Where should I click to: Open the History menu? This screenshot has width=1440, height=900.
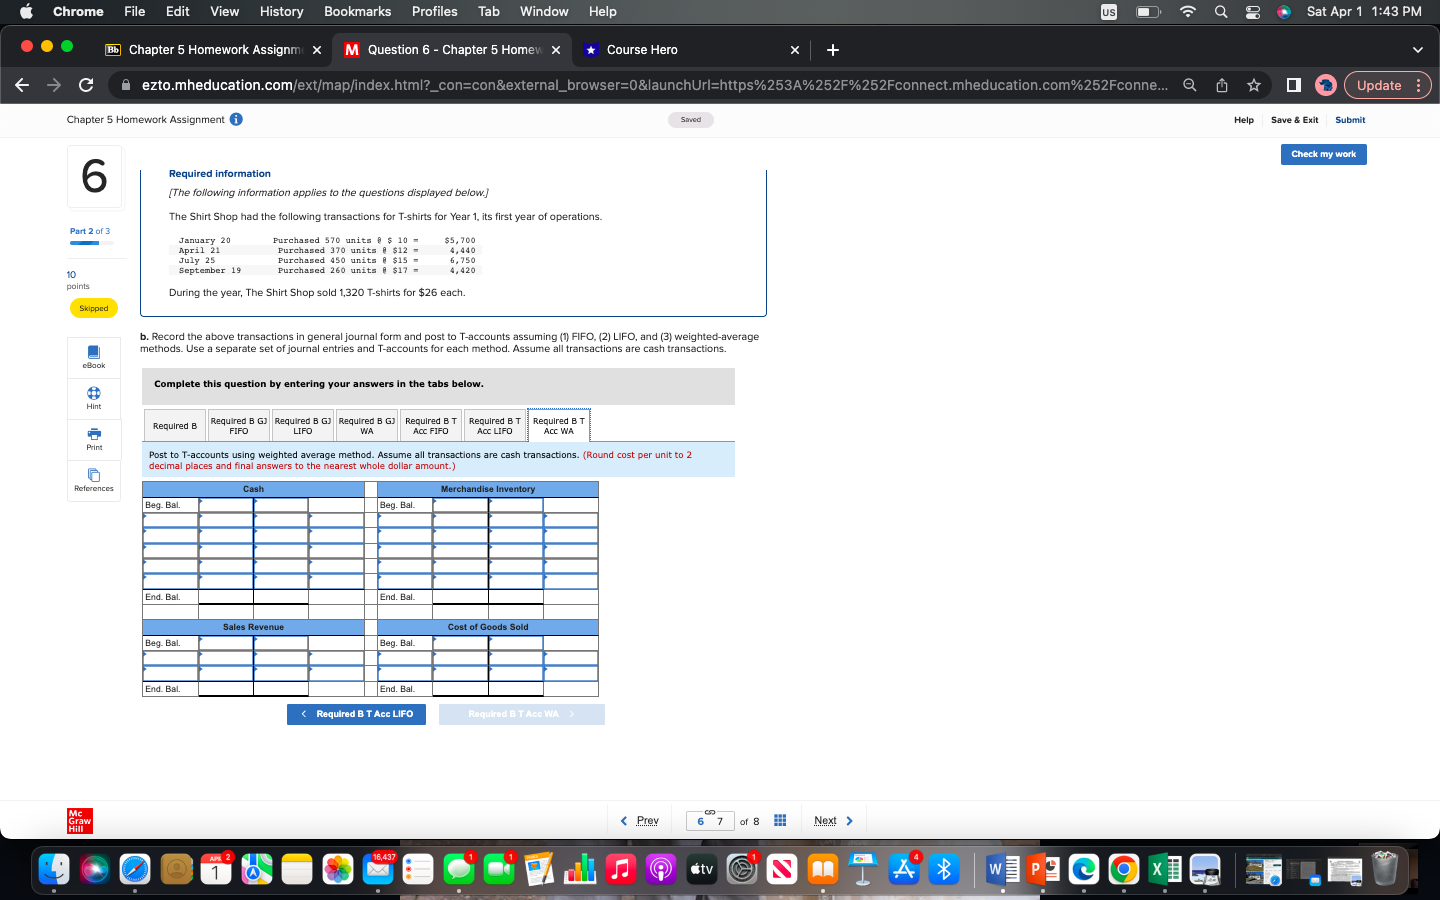[281, 12]
